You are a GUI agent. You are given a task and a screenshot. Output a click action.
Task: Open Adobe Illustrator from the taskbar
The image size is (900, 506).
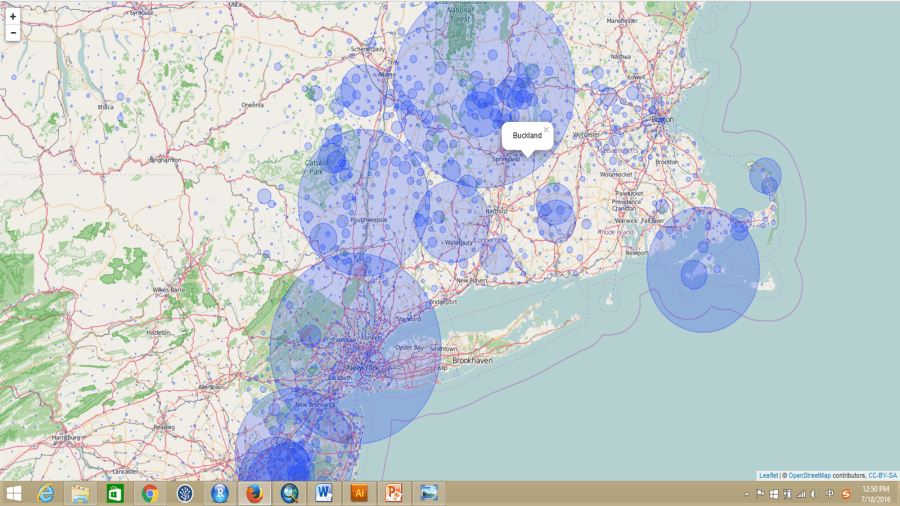click(359, 493)
